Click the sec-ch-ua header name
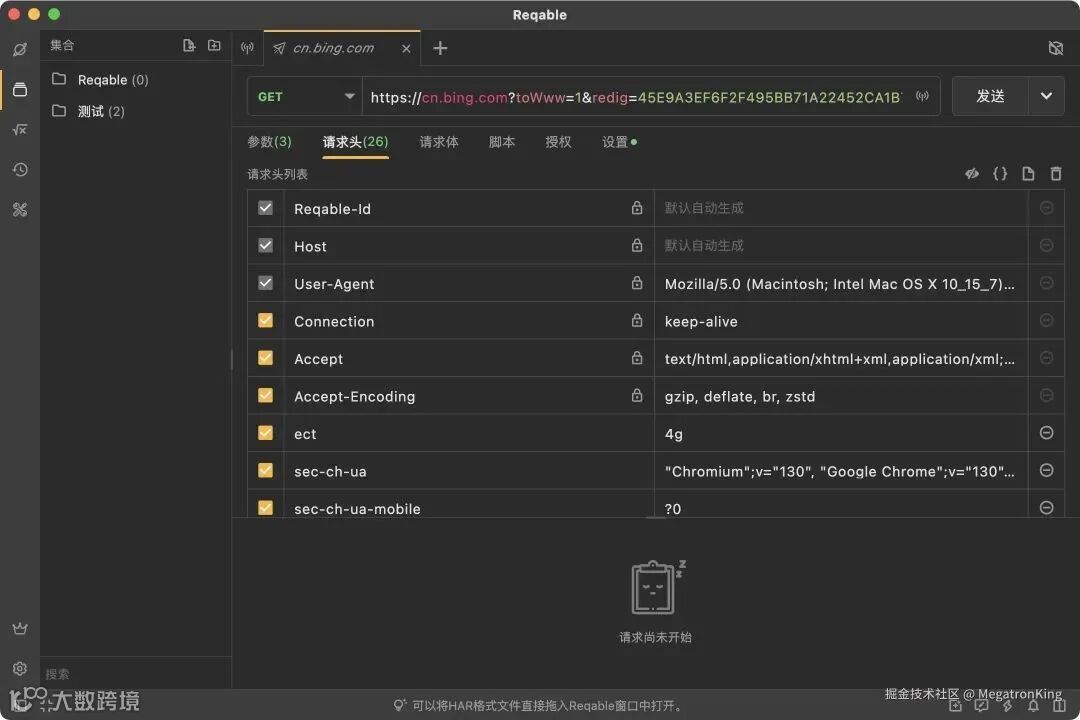The width and height of the screenshot is (1080, 720). pyautogui.click(x=330, y=471)
